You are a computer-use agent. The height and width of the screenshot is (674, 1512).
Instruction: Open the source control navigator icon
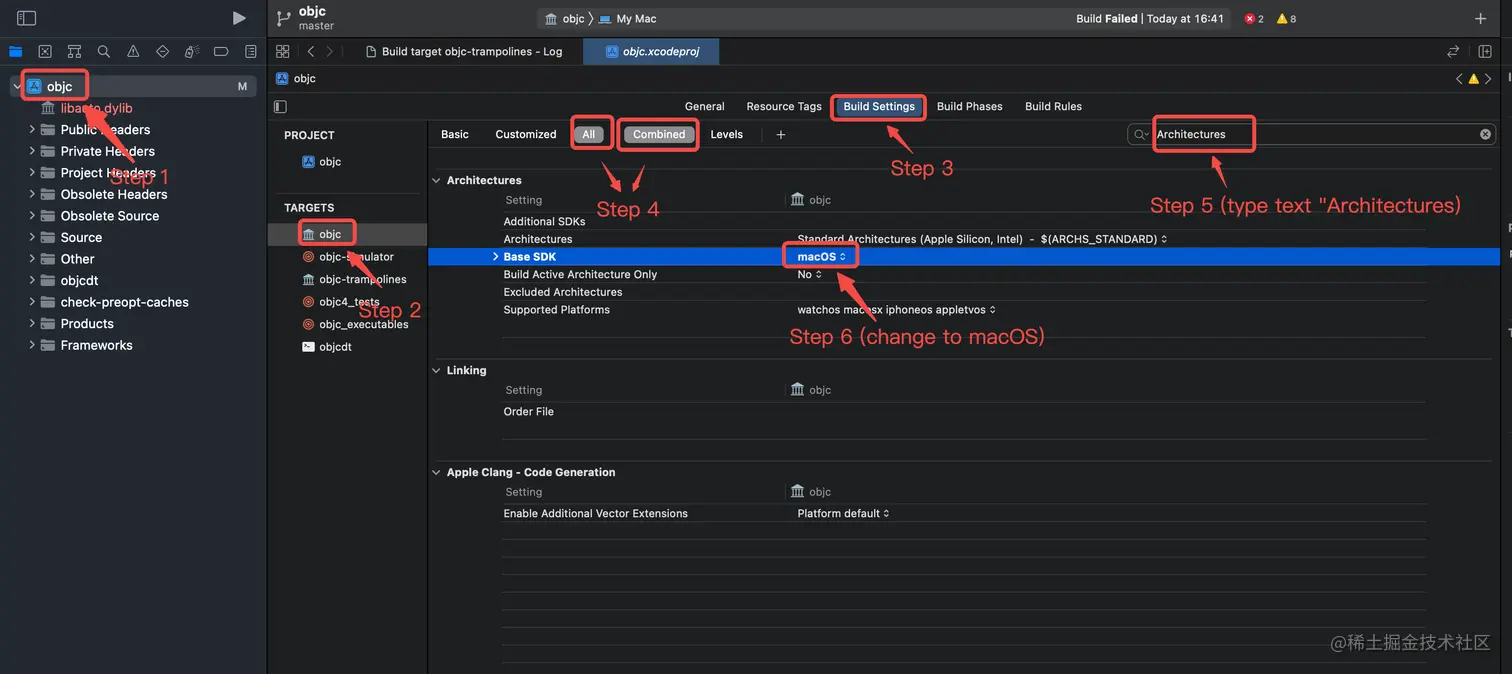pos(45,51)
